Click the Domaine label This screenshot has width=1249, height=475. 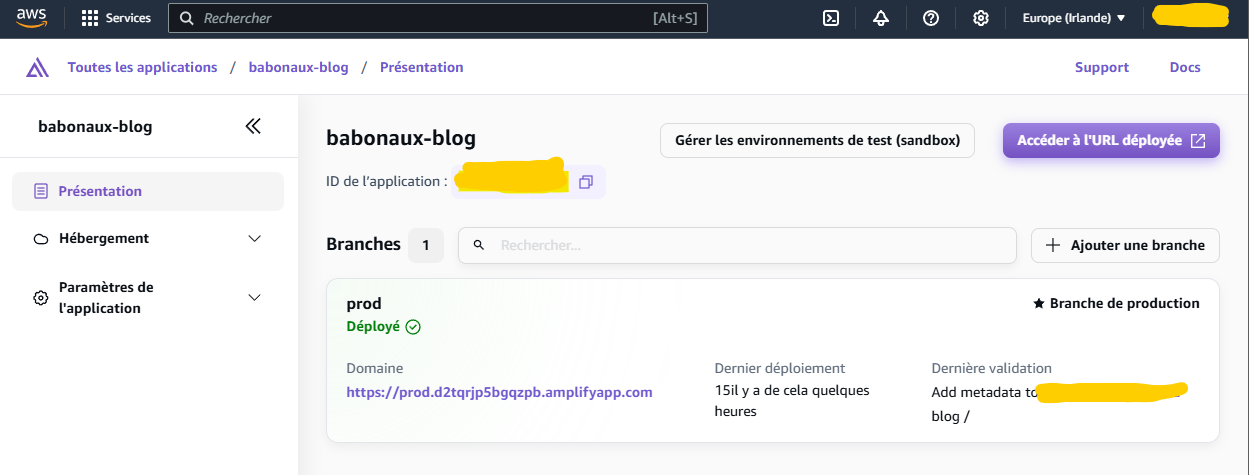click(x=375, y=368)
